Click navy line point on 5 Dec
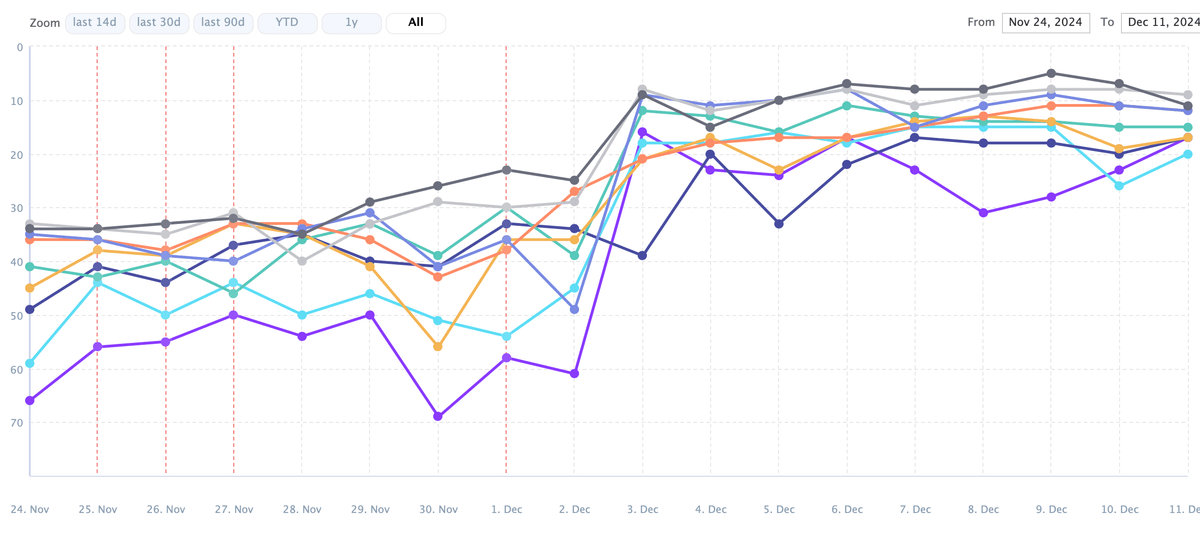Viewport: 1200px width, 538px height. pos(779,224)
